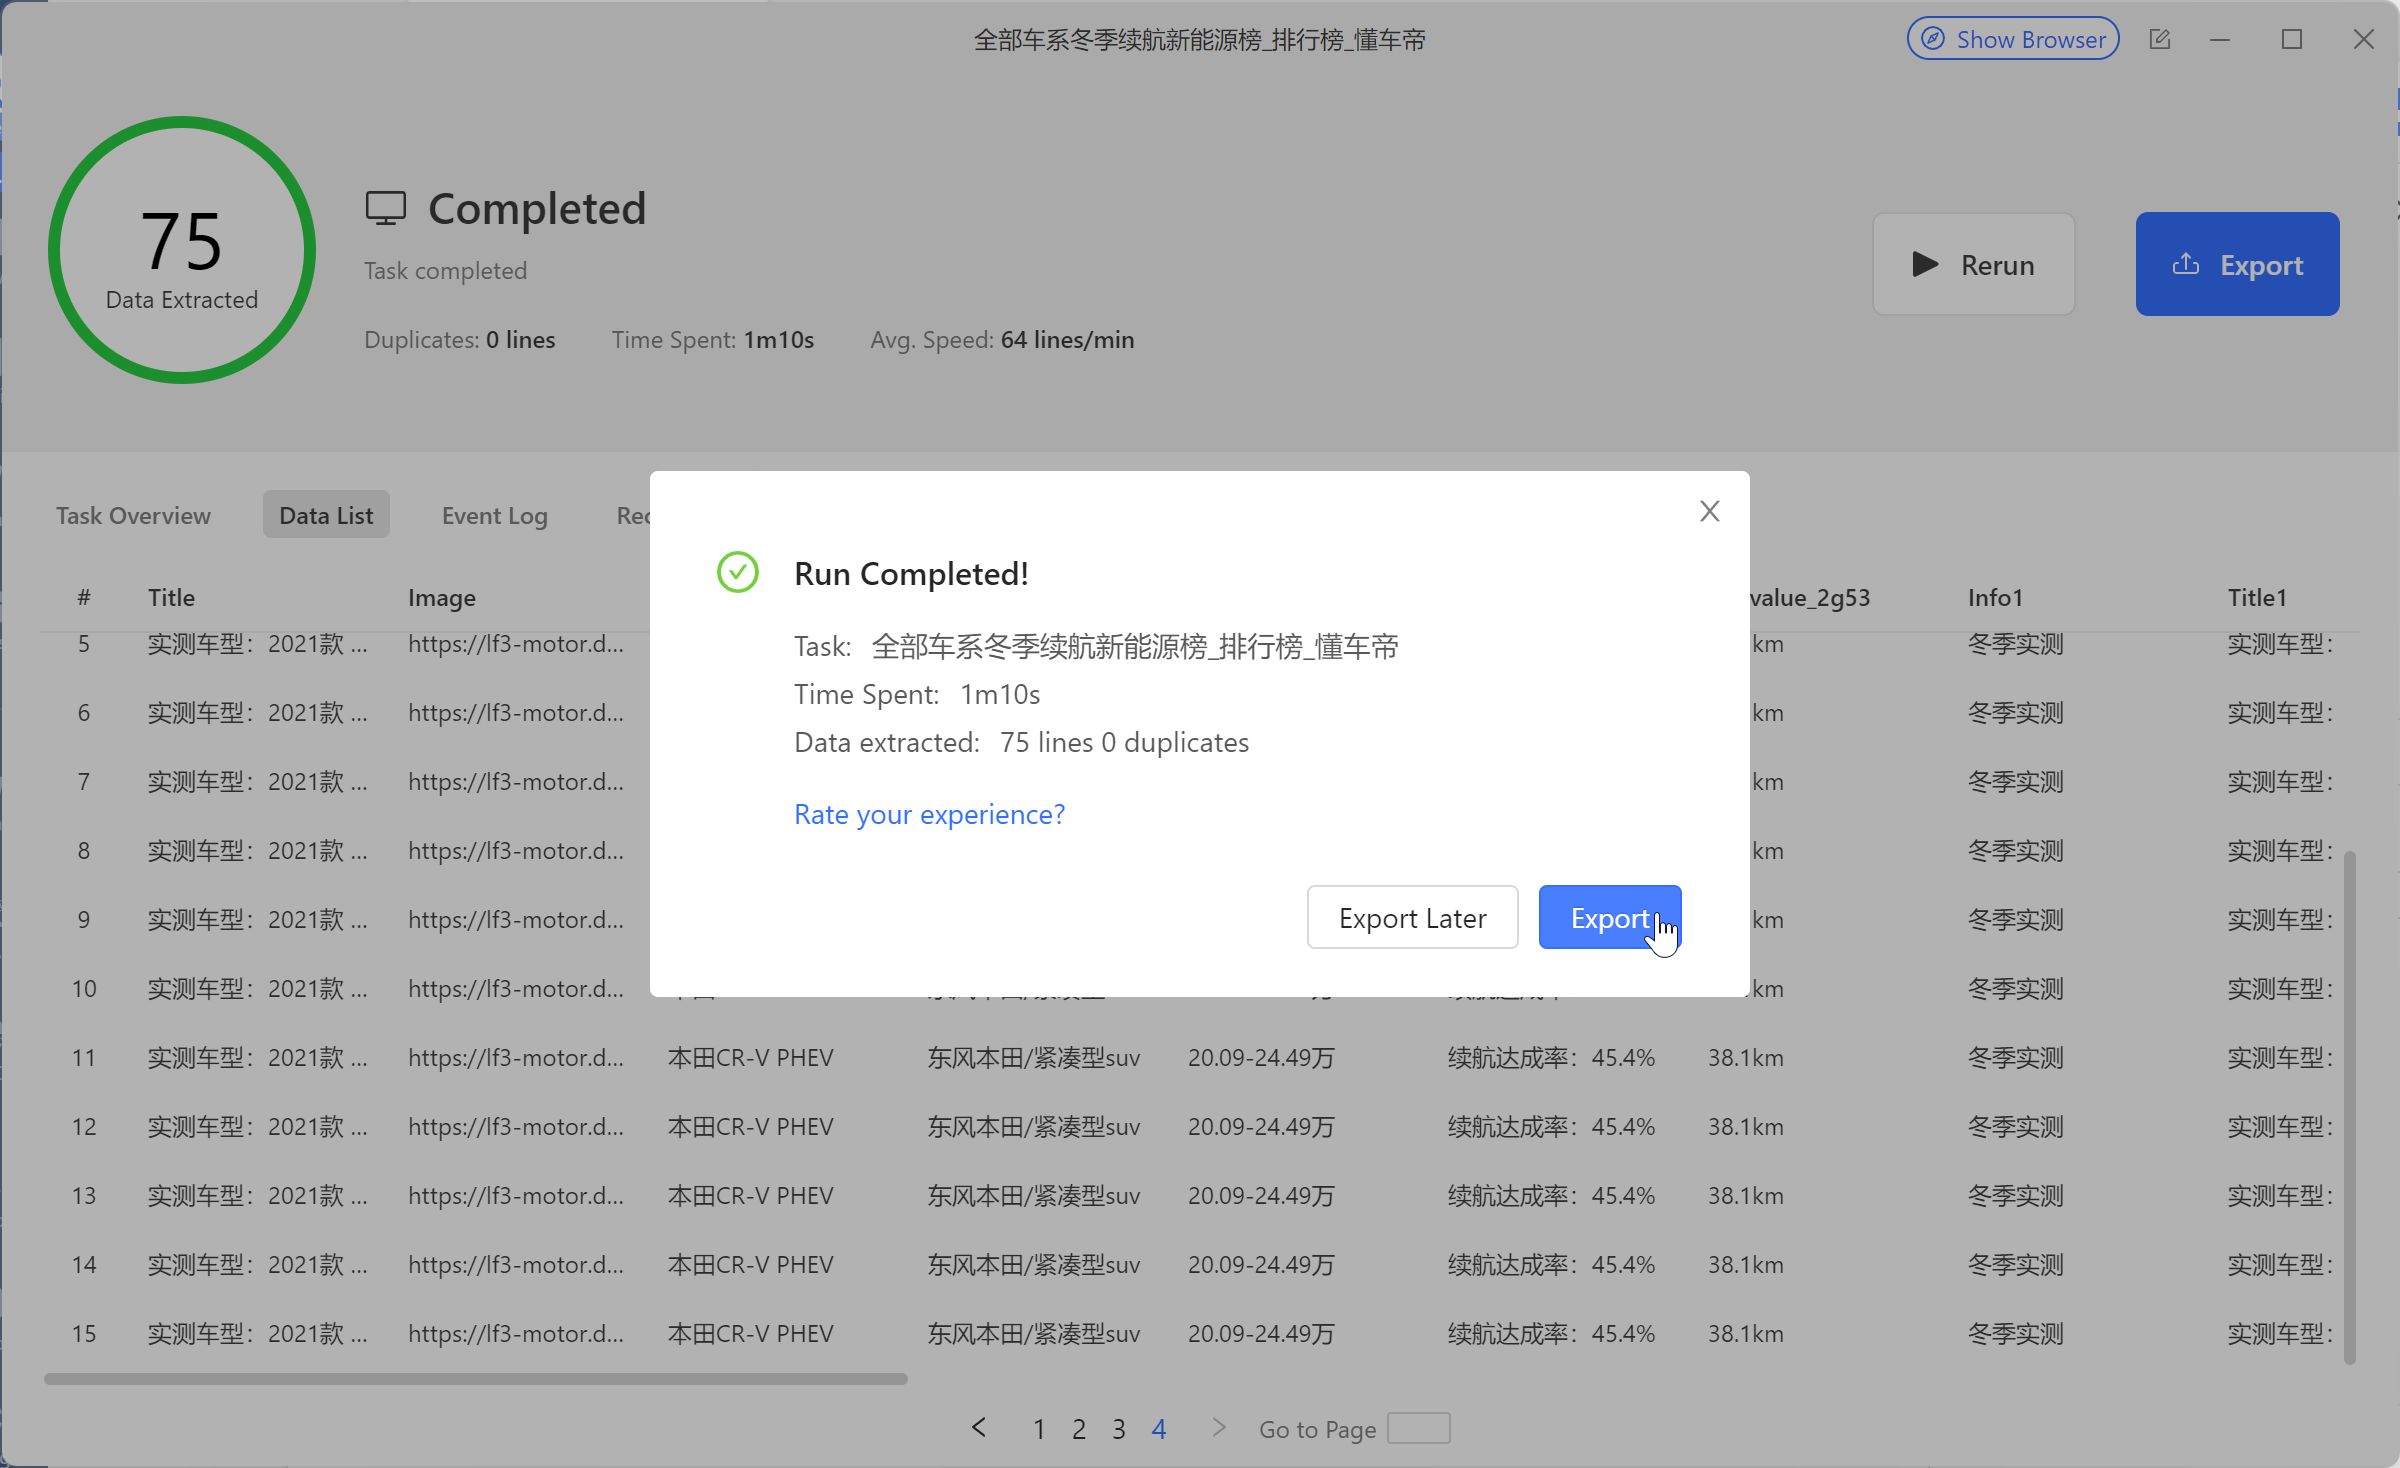The height and width of the screenshot is (1468, 2400).
Task: Rerun the task with play button
Action: 1972,264
